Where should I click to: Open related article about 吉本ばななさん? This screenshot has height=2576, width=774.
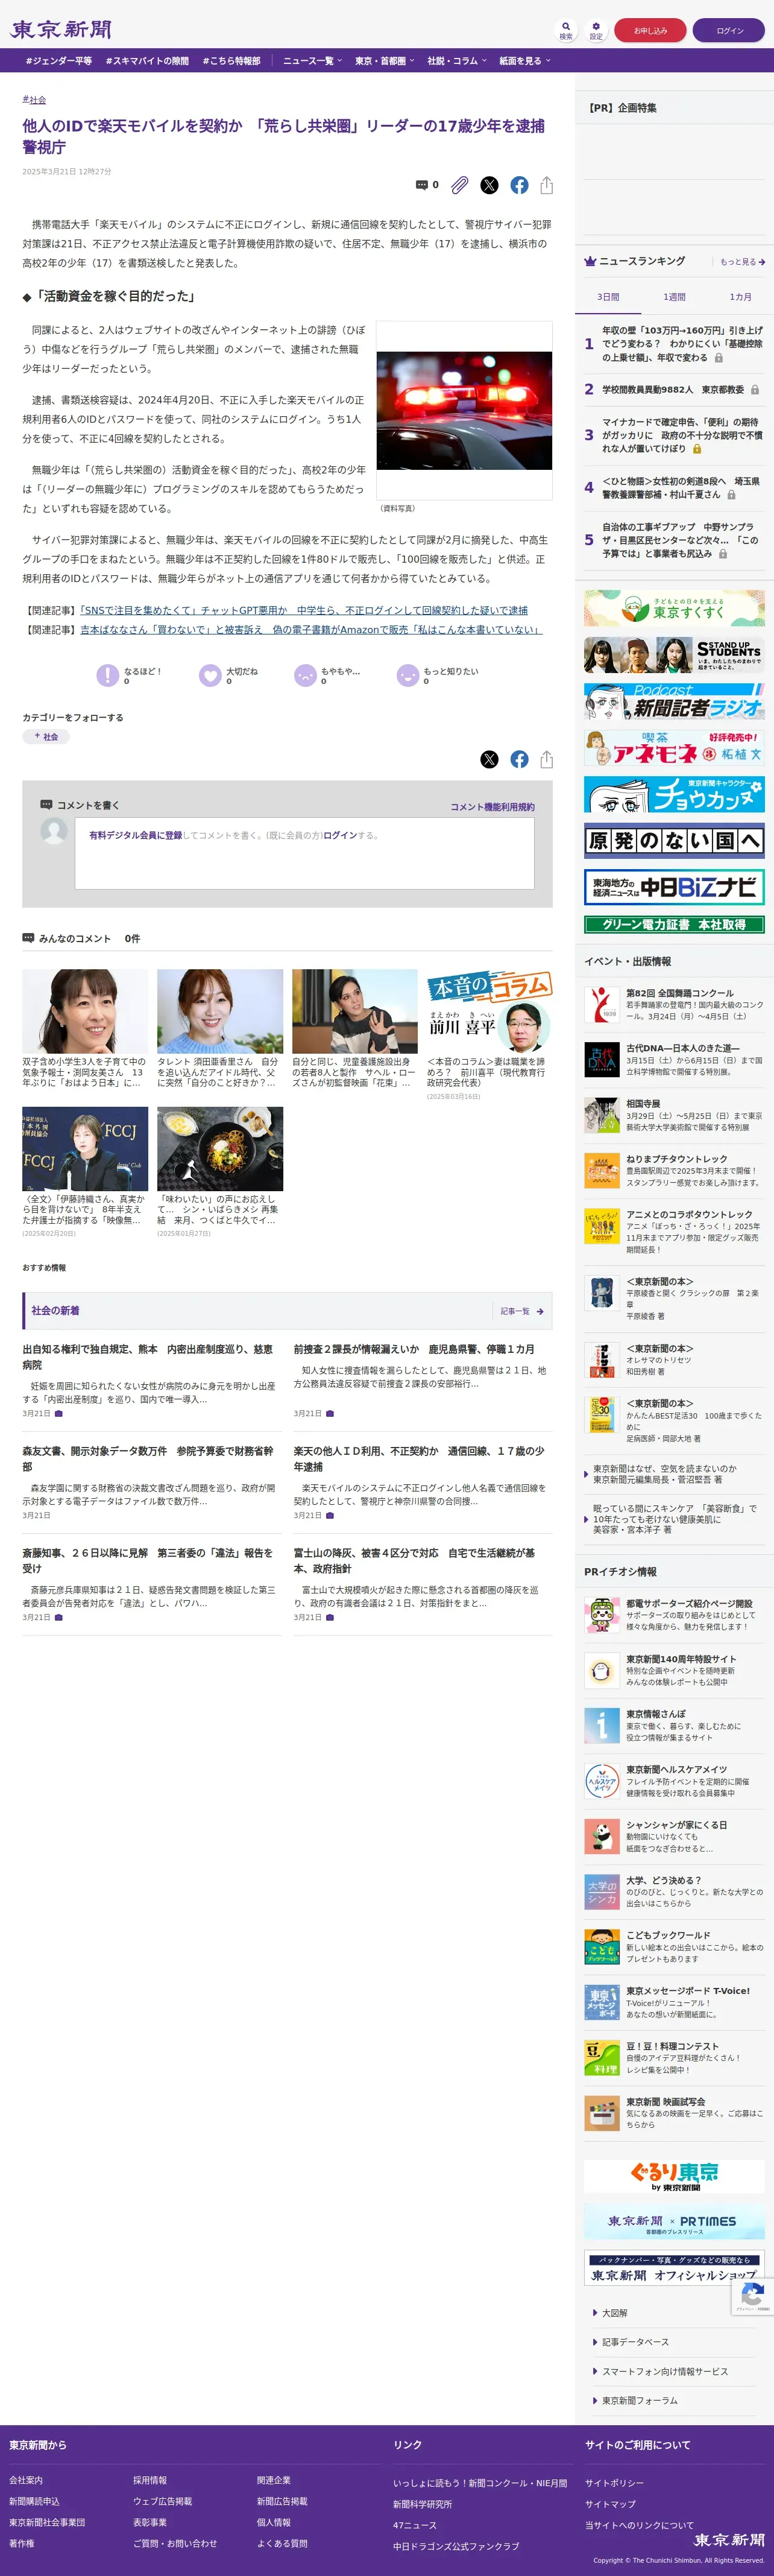coord(310,630)
